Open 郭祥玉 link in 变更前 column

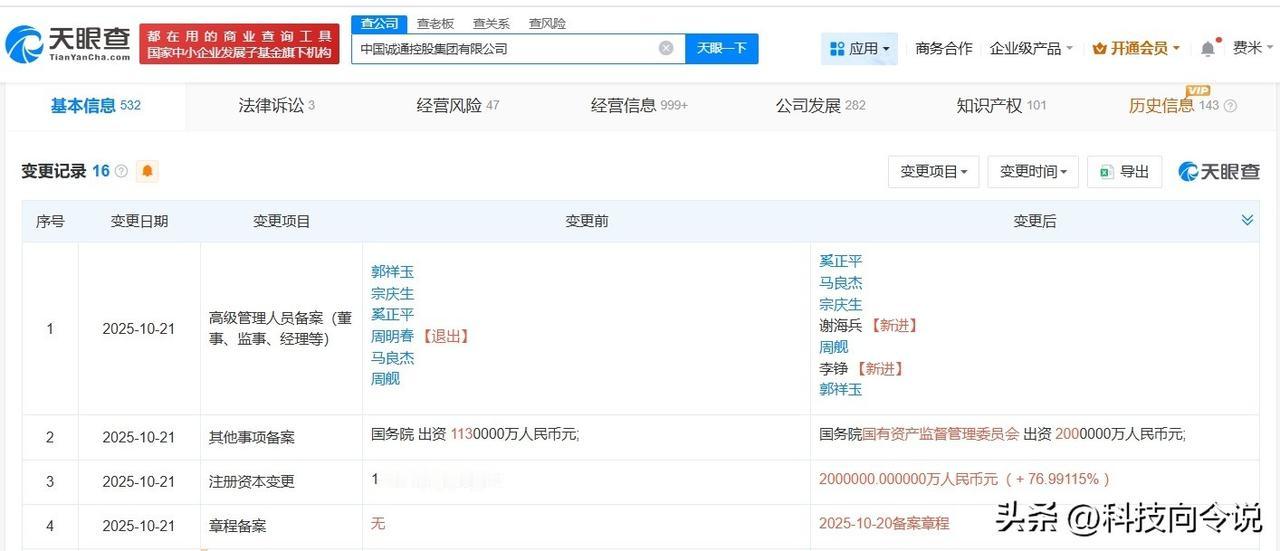pyautogui.click(x=392, y=272)
